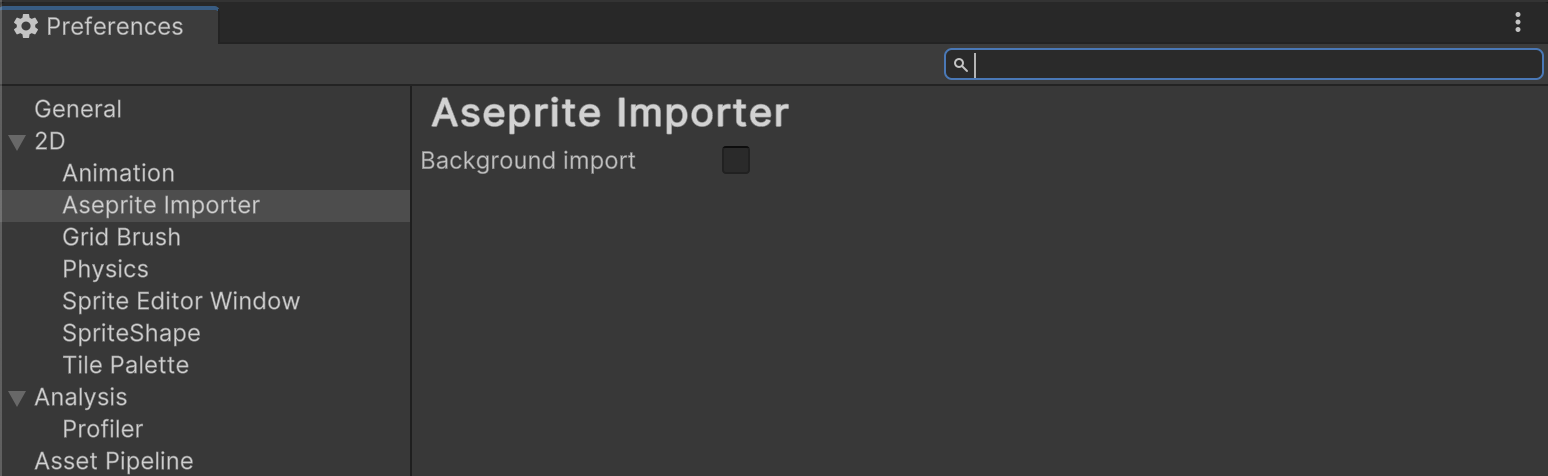The width and height of the screenshot is (1548, 476).
Task: Open the three-dot window options menu
Action: 1517,22
